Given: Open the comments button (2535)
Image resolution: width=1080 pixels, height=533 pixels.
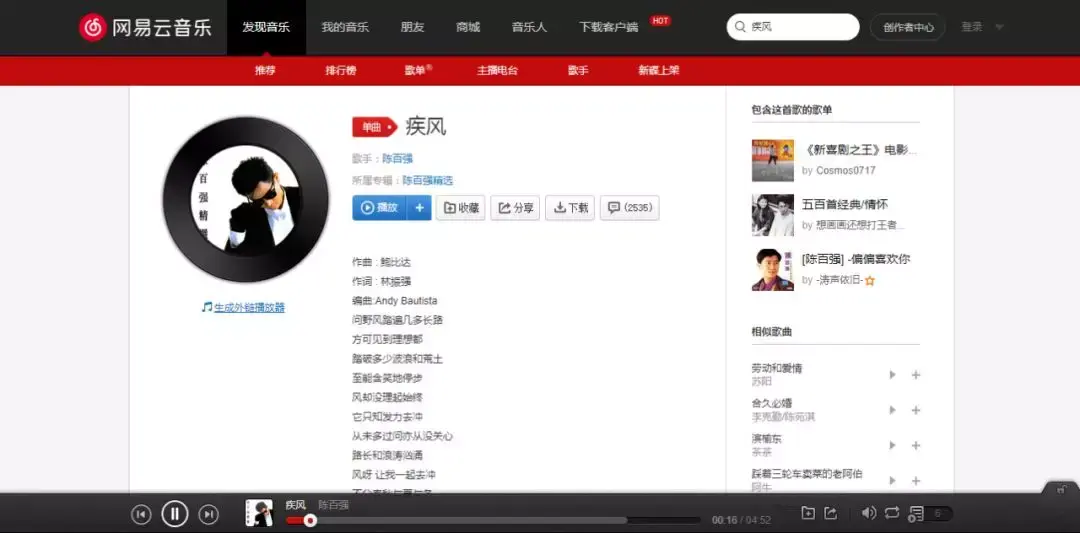Looking at the screenshot, I should pos(630,207).
